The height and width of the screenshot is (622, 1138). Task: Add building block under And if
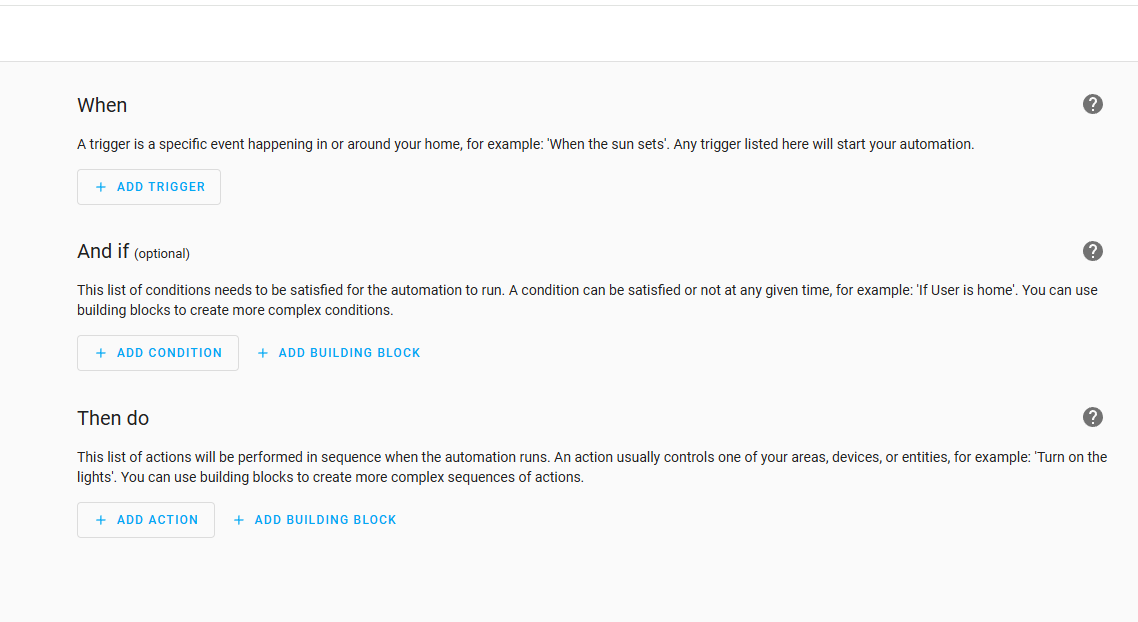[339, 353]
